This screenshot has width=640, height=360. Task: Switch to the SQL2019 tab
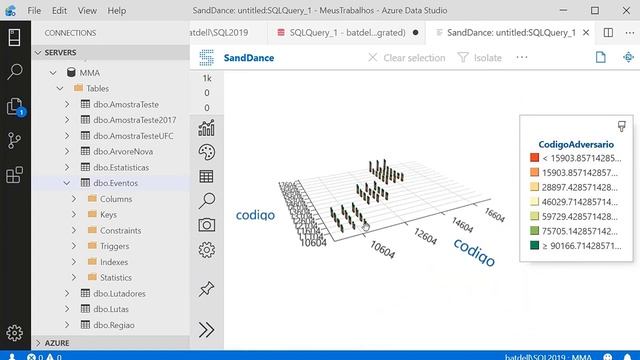[229, 33]
